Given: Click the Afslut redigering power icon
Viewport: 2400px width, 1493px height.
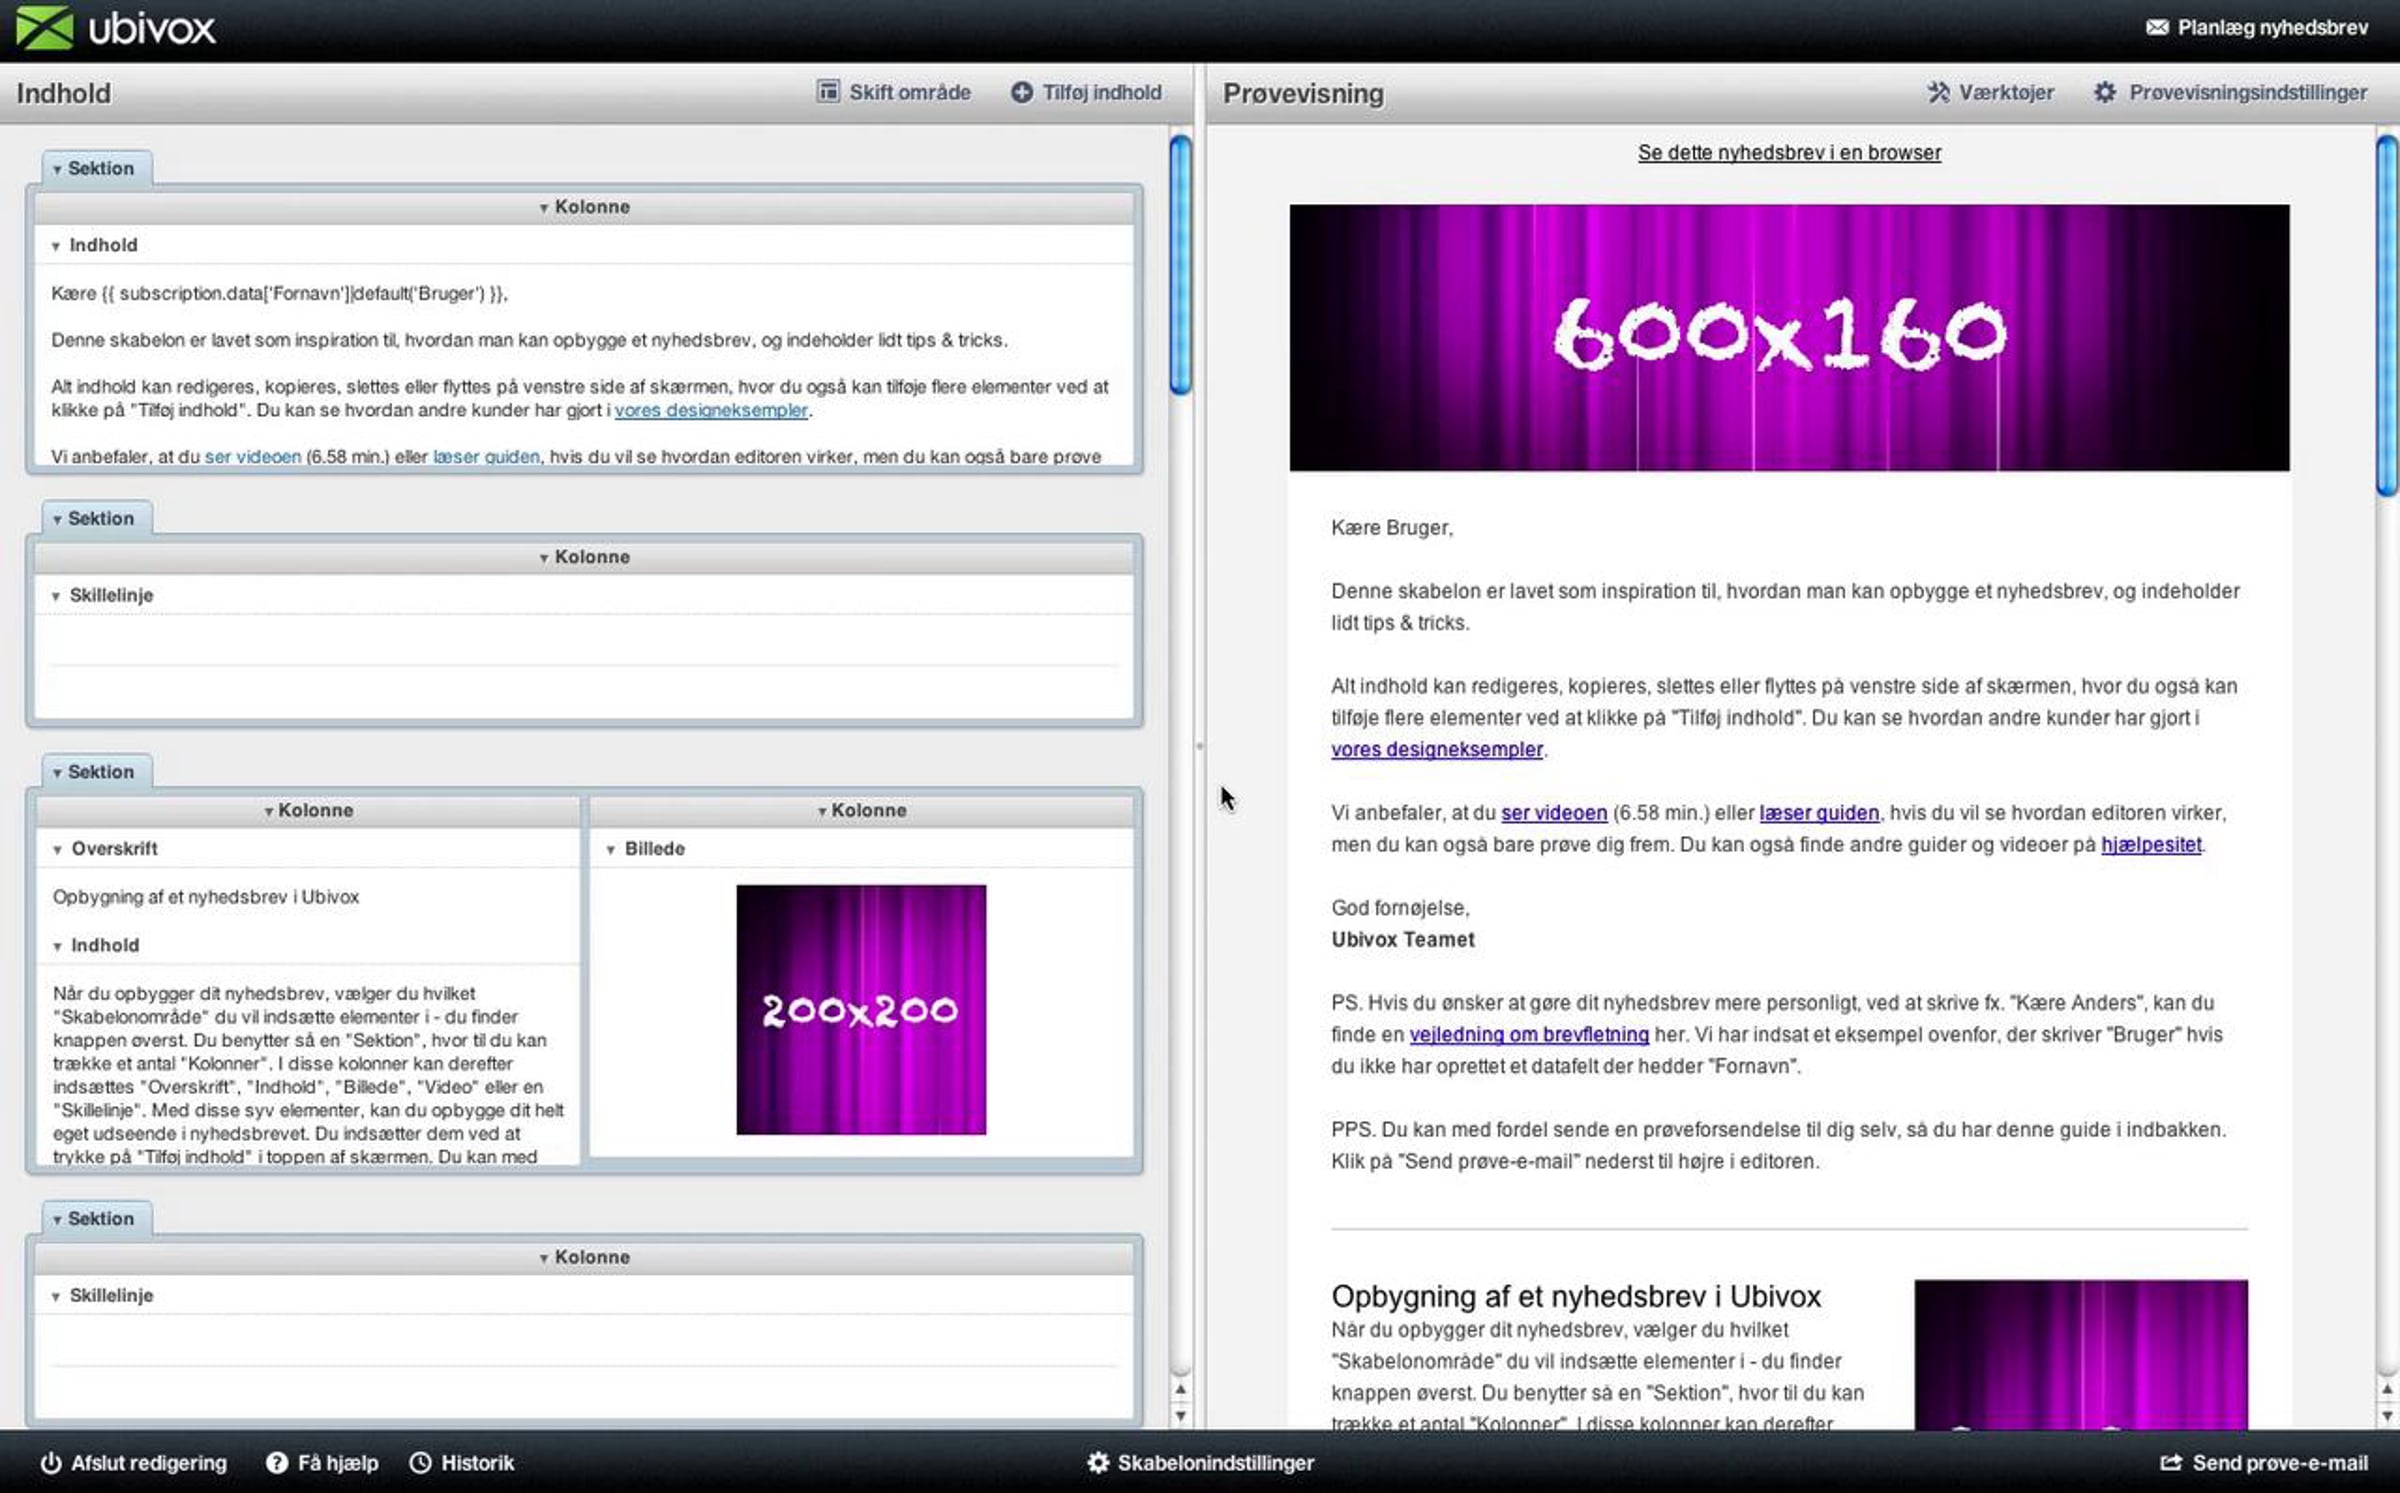Looking at the screenshot, I should tap(51, 1462).
